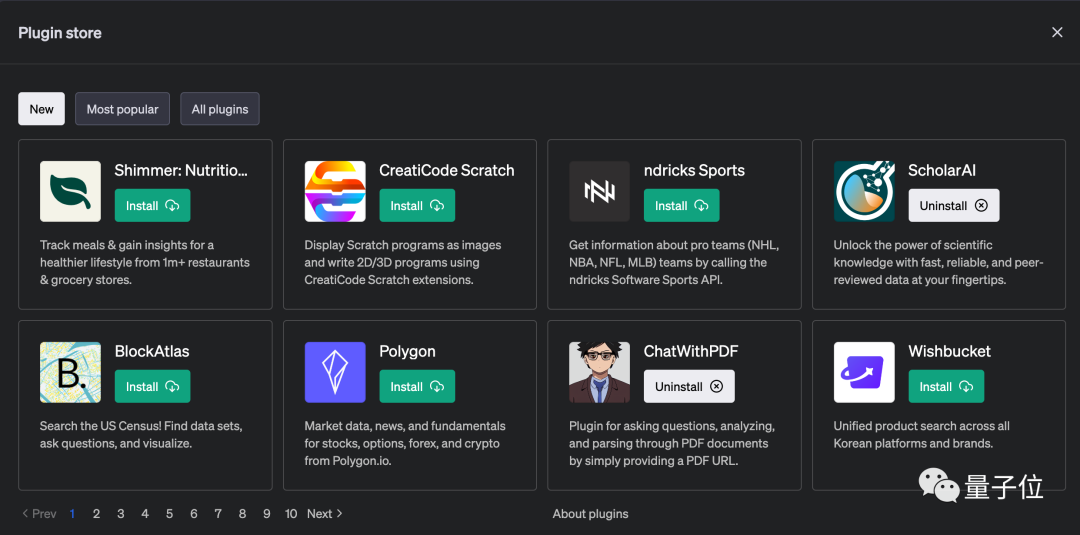
Task: Click the Shimmer green leaf plugin icon
Action: [x=70, y=191]
